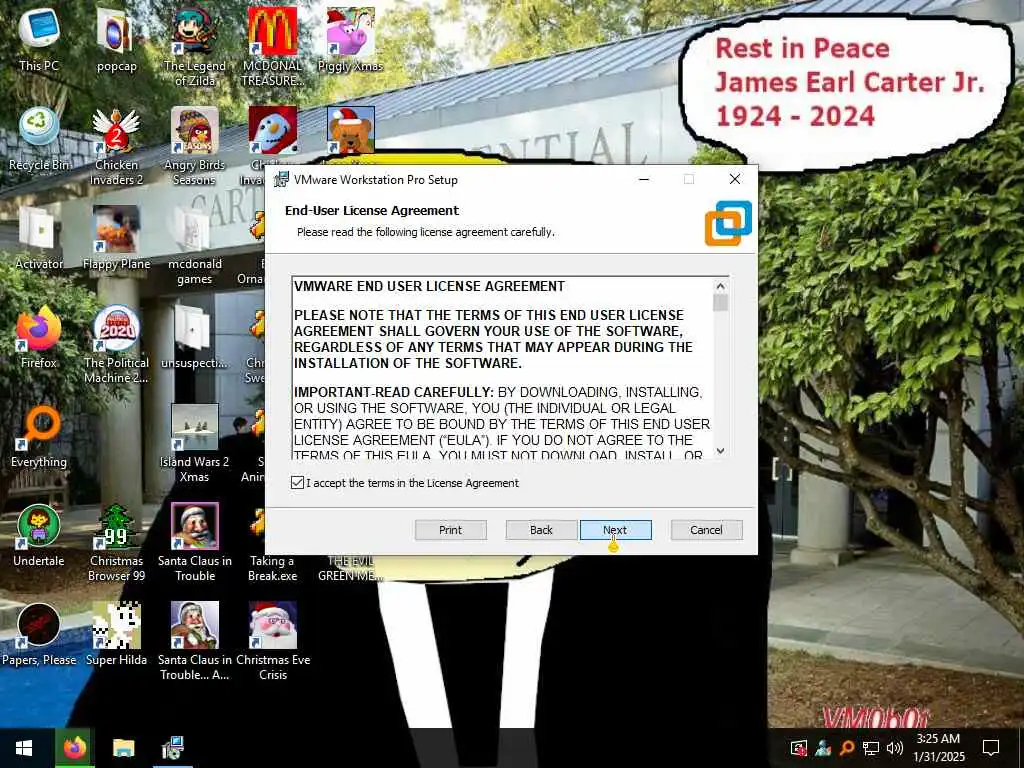Select the Chicken Invaders 2 shortcut
The width and height of the screenshot is (1024, 768).
[x=116, y=146]
